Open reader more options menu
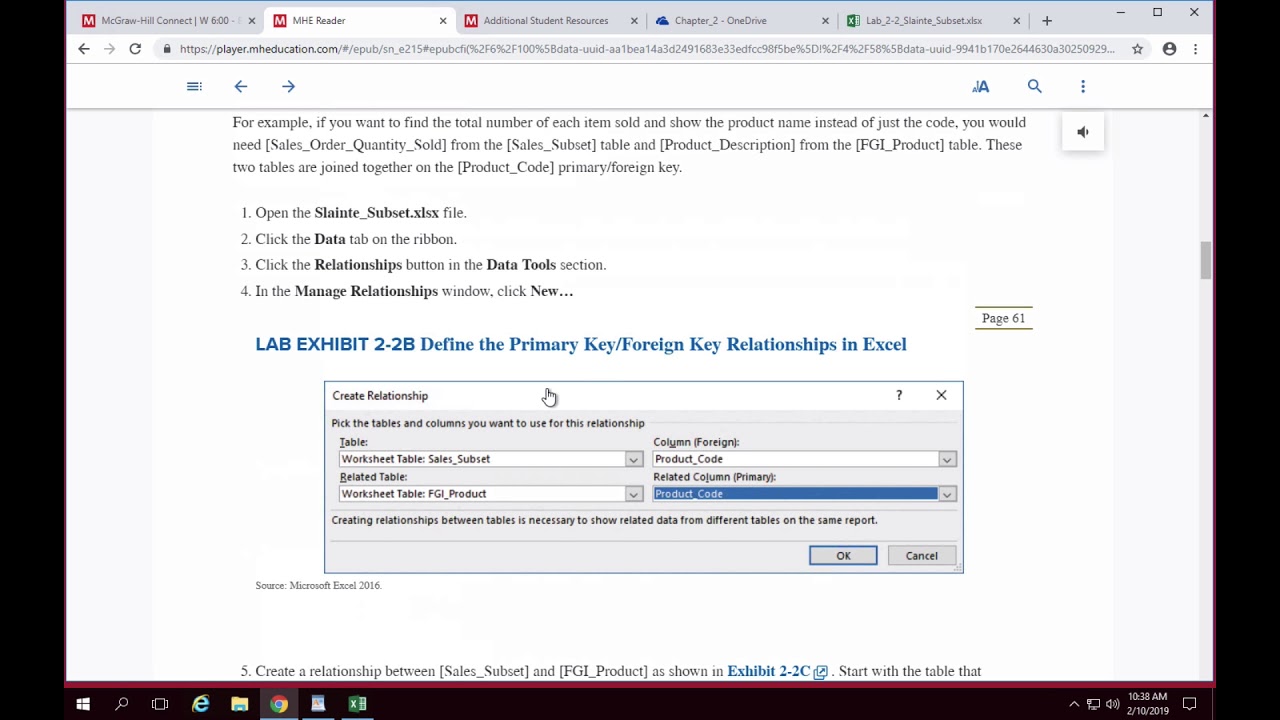The width and height of the screenshot is (1280, 720). click(1083, 86)
